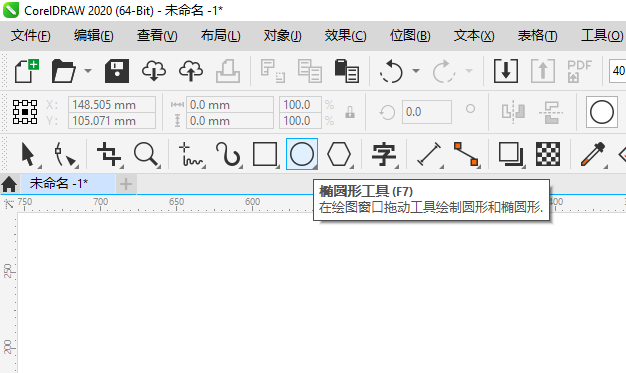The height and width of the screenshot is (373, 626).
Task: Click the vertical scale factor 100.0 field
Action: (300, 121)
